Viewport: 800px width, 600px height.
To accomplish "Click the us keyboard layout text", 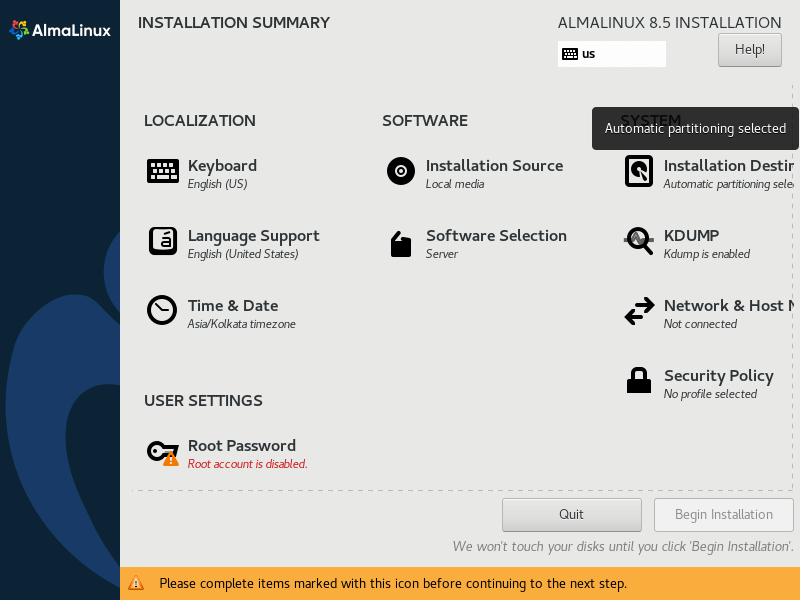I will 588,54.
